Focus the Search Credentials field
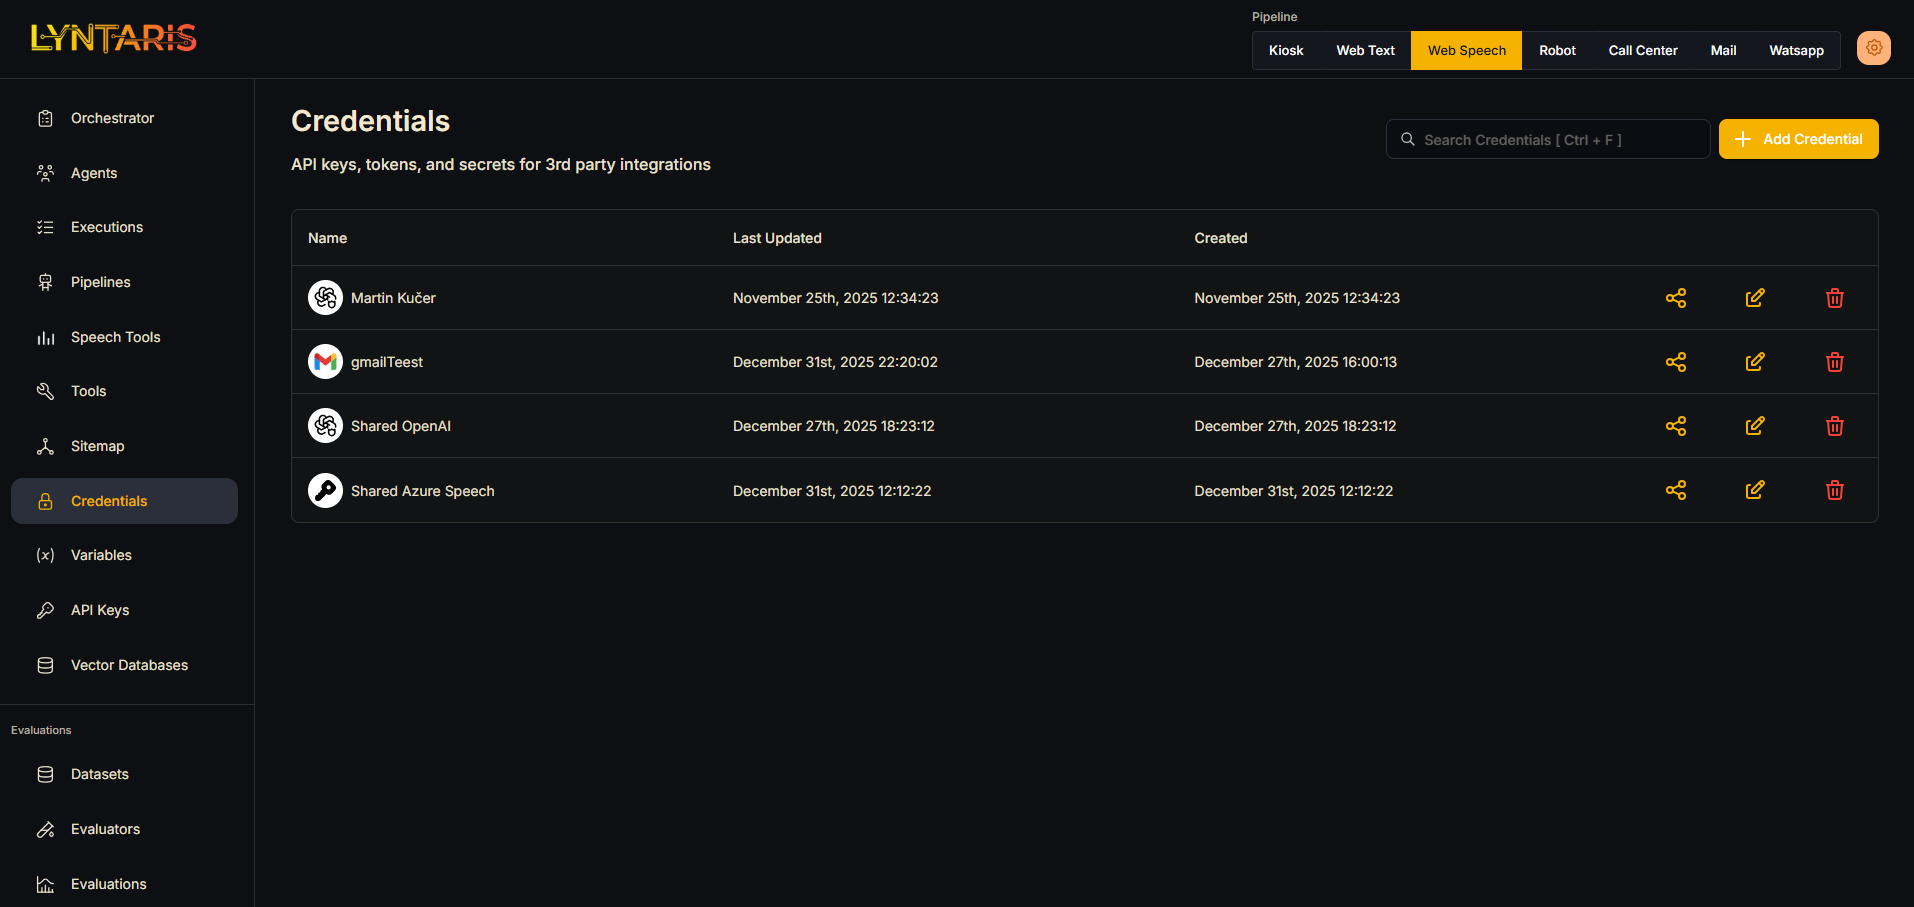Viewport: 1914px width, 907px height. click(1548, 140)
